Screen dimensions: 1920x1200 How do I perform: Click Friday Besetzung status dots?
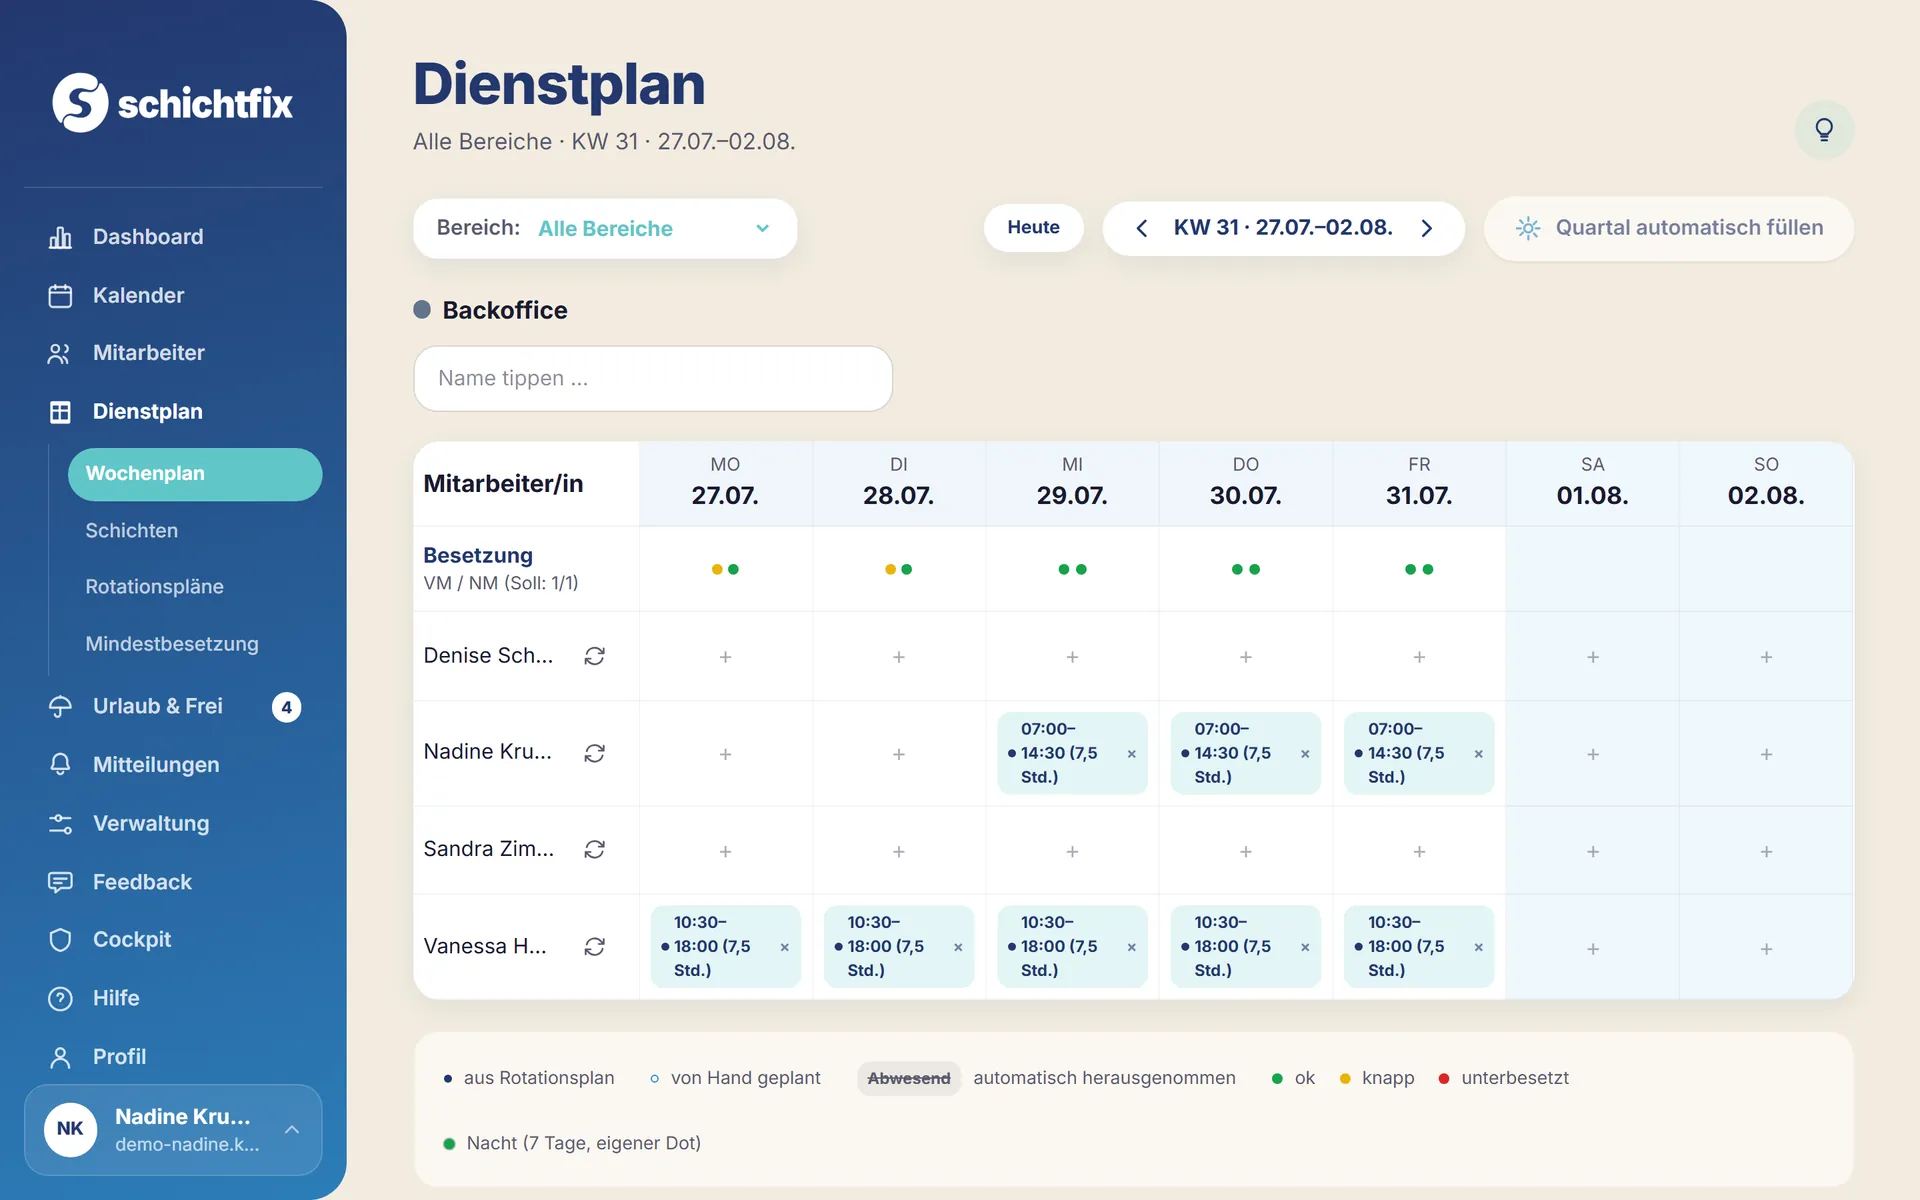[1419, 569]
